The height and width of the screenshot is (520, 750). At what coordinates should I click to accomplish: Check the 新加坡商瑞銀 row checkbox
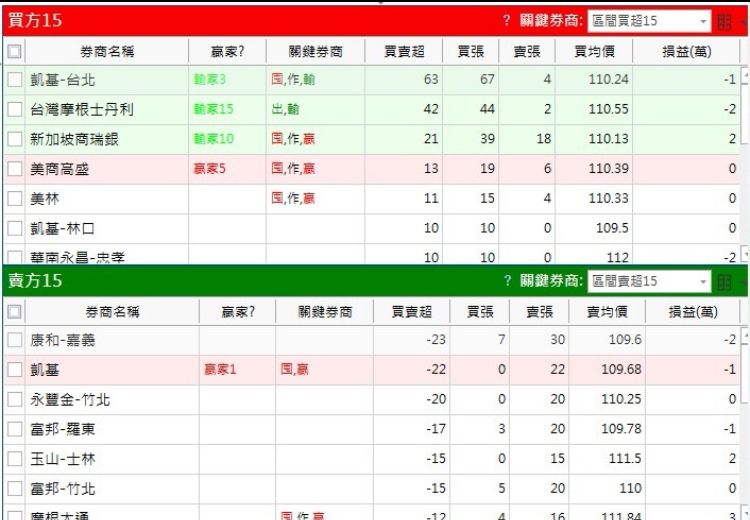(14, 139)
